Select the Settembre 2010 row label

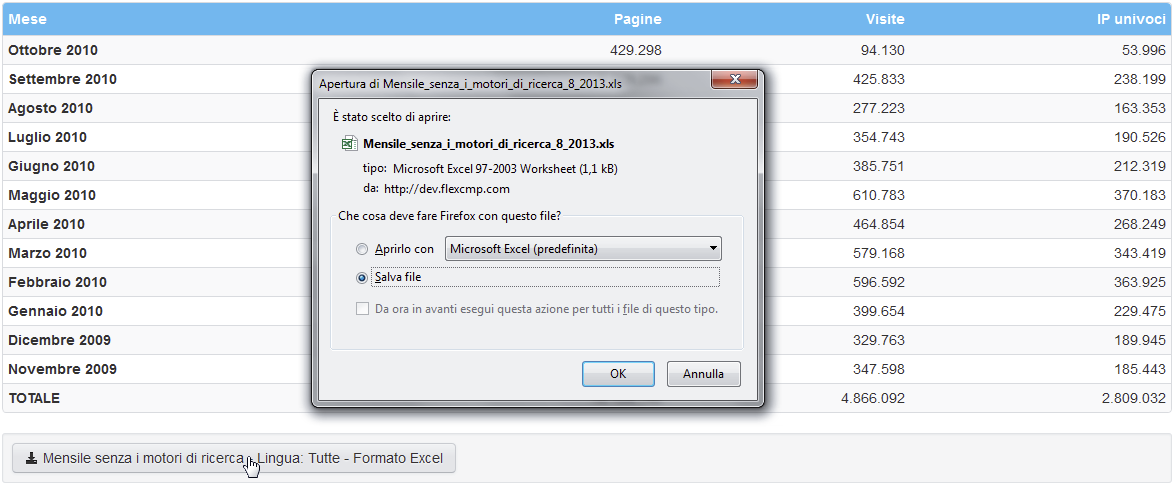(62, 79)
